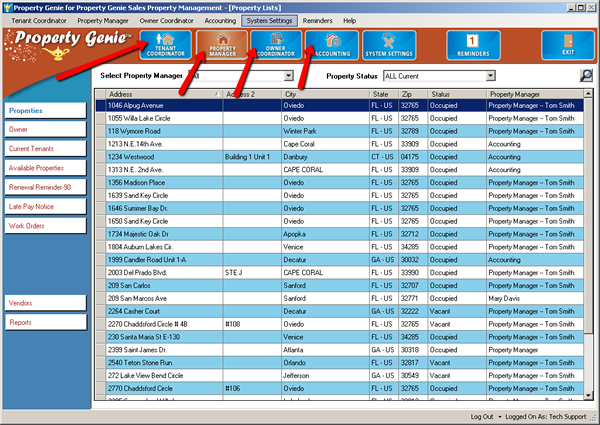Sort by Property Manager column header
600x425 pixels.
tap(535, 94)
